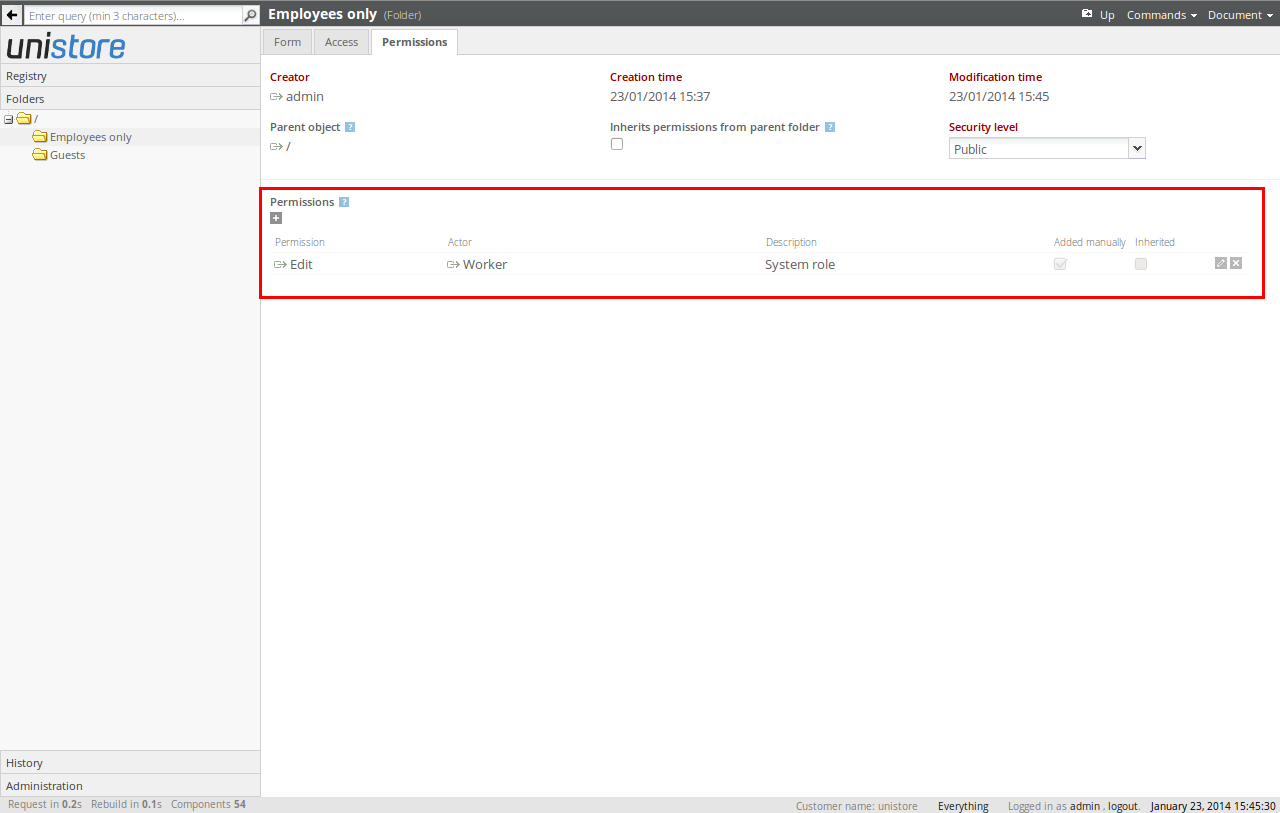1280x813 pixels.
Task: Click the System role description cell
Action: [x=800, y=265]
